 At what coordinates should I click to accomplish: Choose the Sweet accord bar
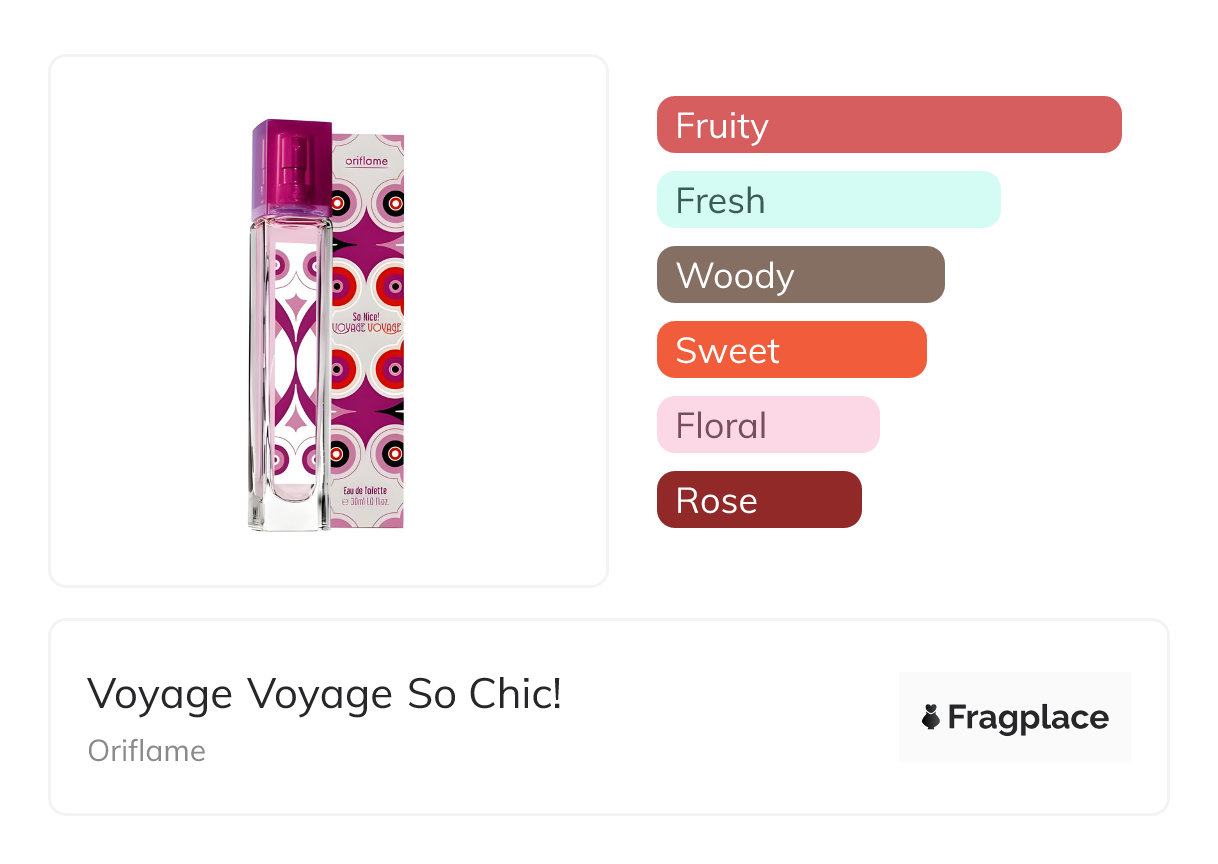pyautogui.click(x=791, y=350)
